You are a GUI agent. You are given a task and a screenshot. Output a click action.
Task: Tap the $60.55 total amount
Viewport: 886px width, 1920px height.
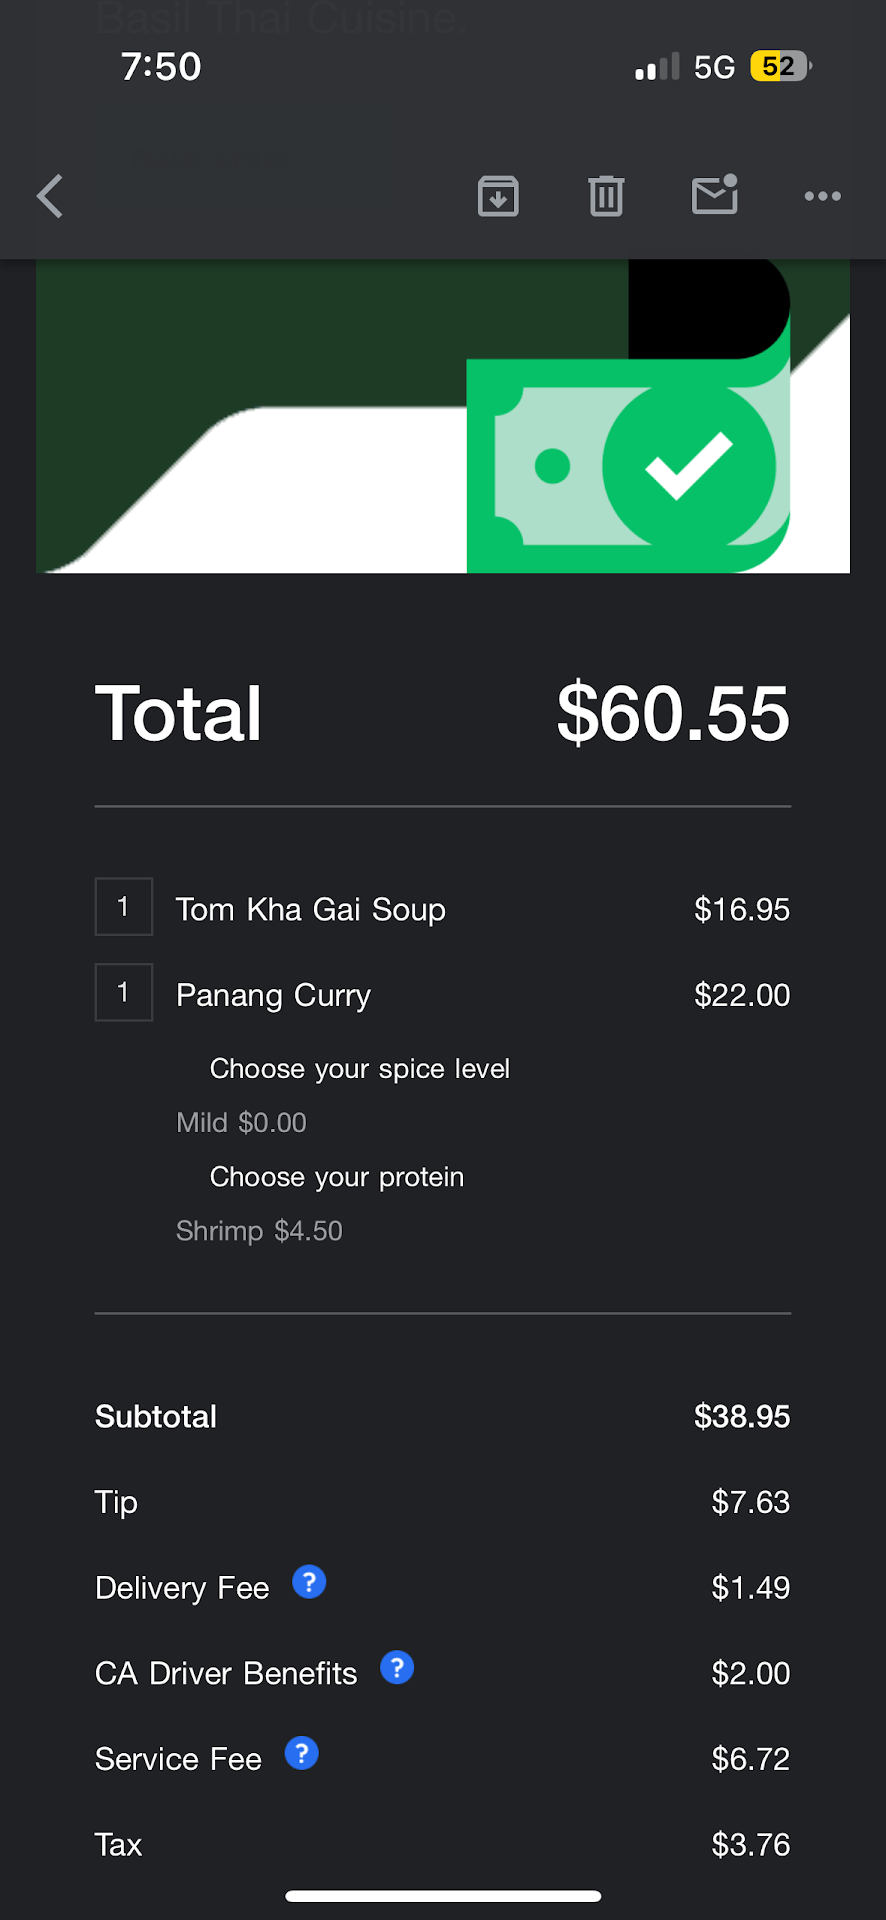click(x=672, y=714)
